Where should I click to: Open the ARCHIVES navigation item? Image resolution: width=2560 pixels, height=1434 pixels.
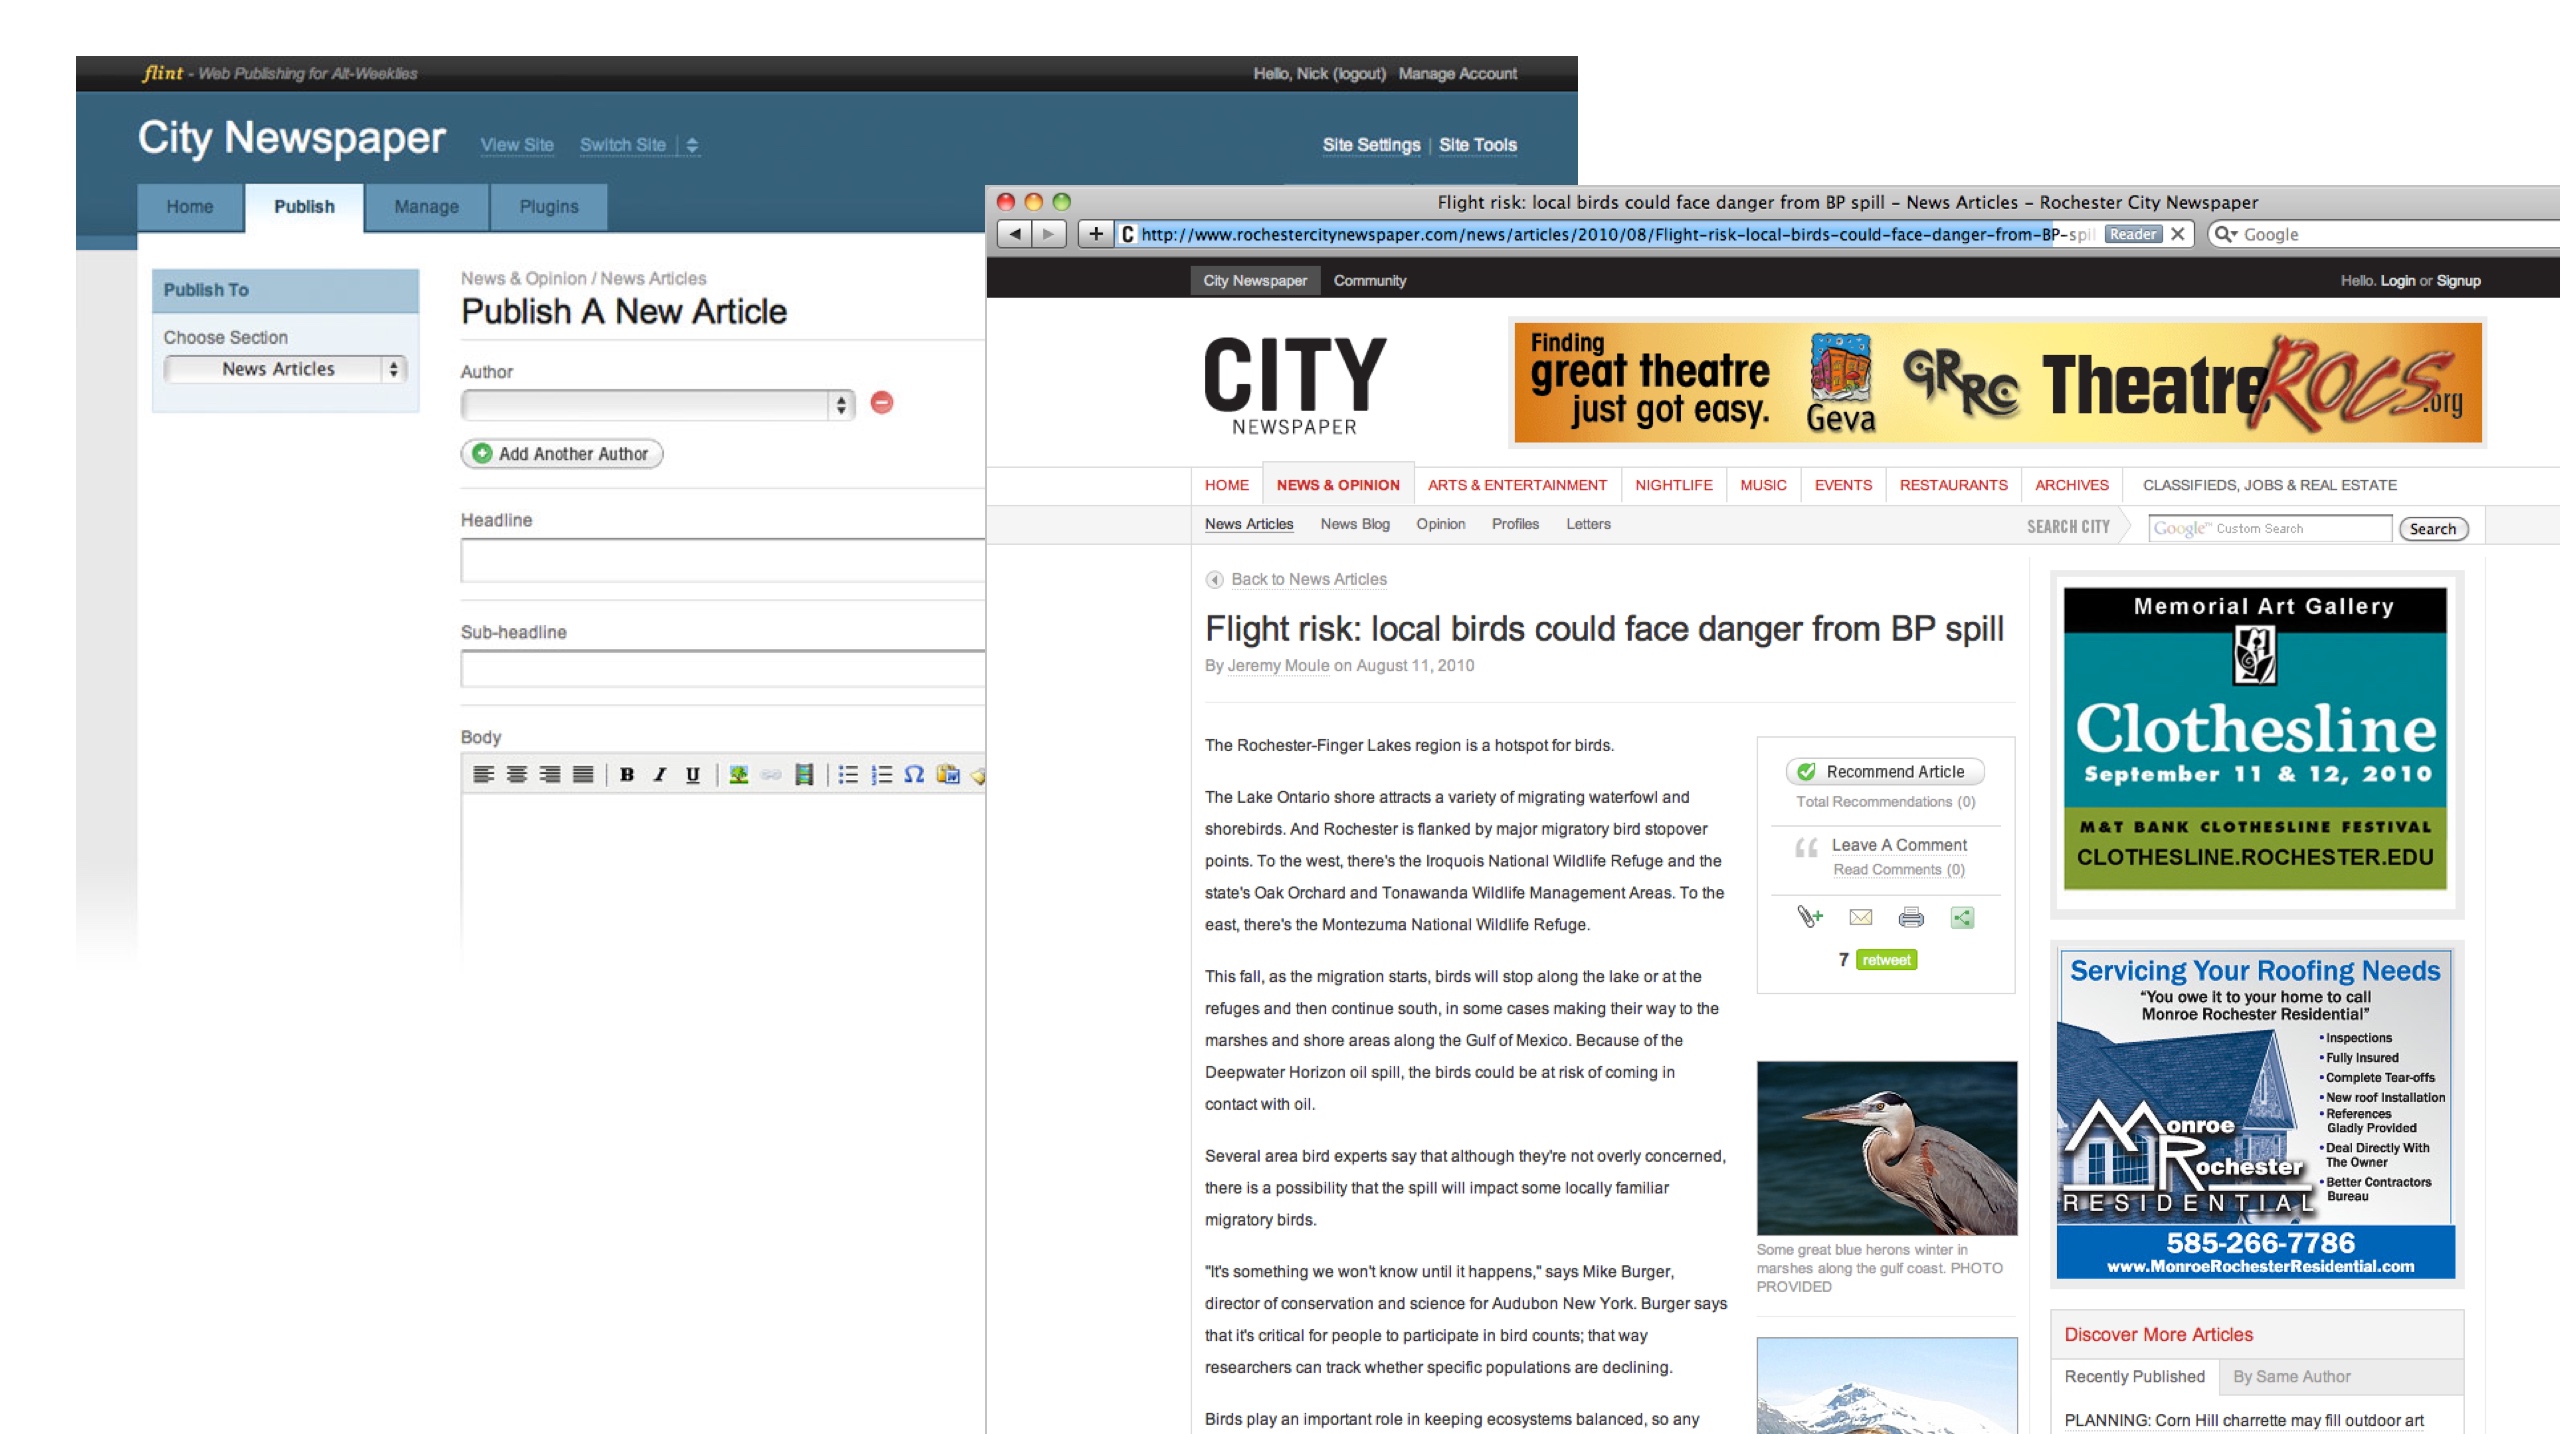tap(2072, 485)
